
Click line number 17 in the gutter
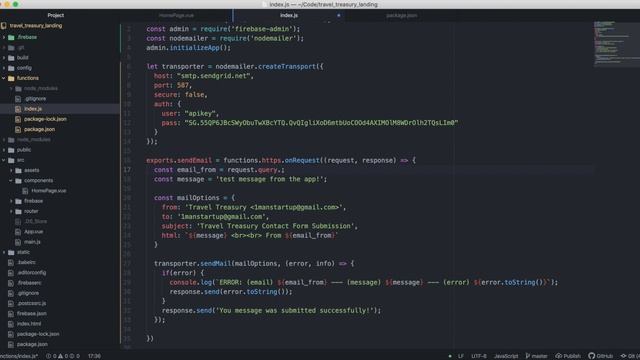[127, 170]
